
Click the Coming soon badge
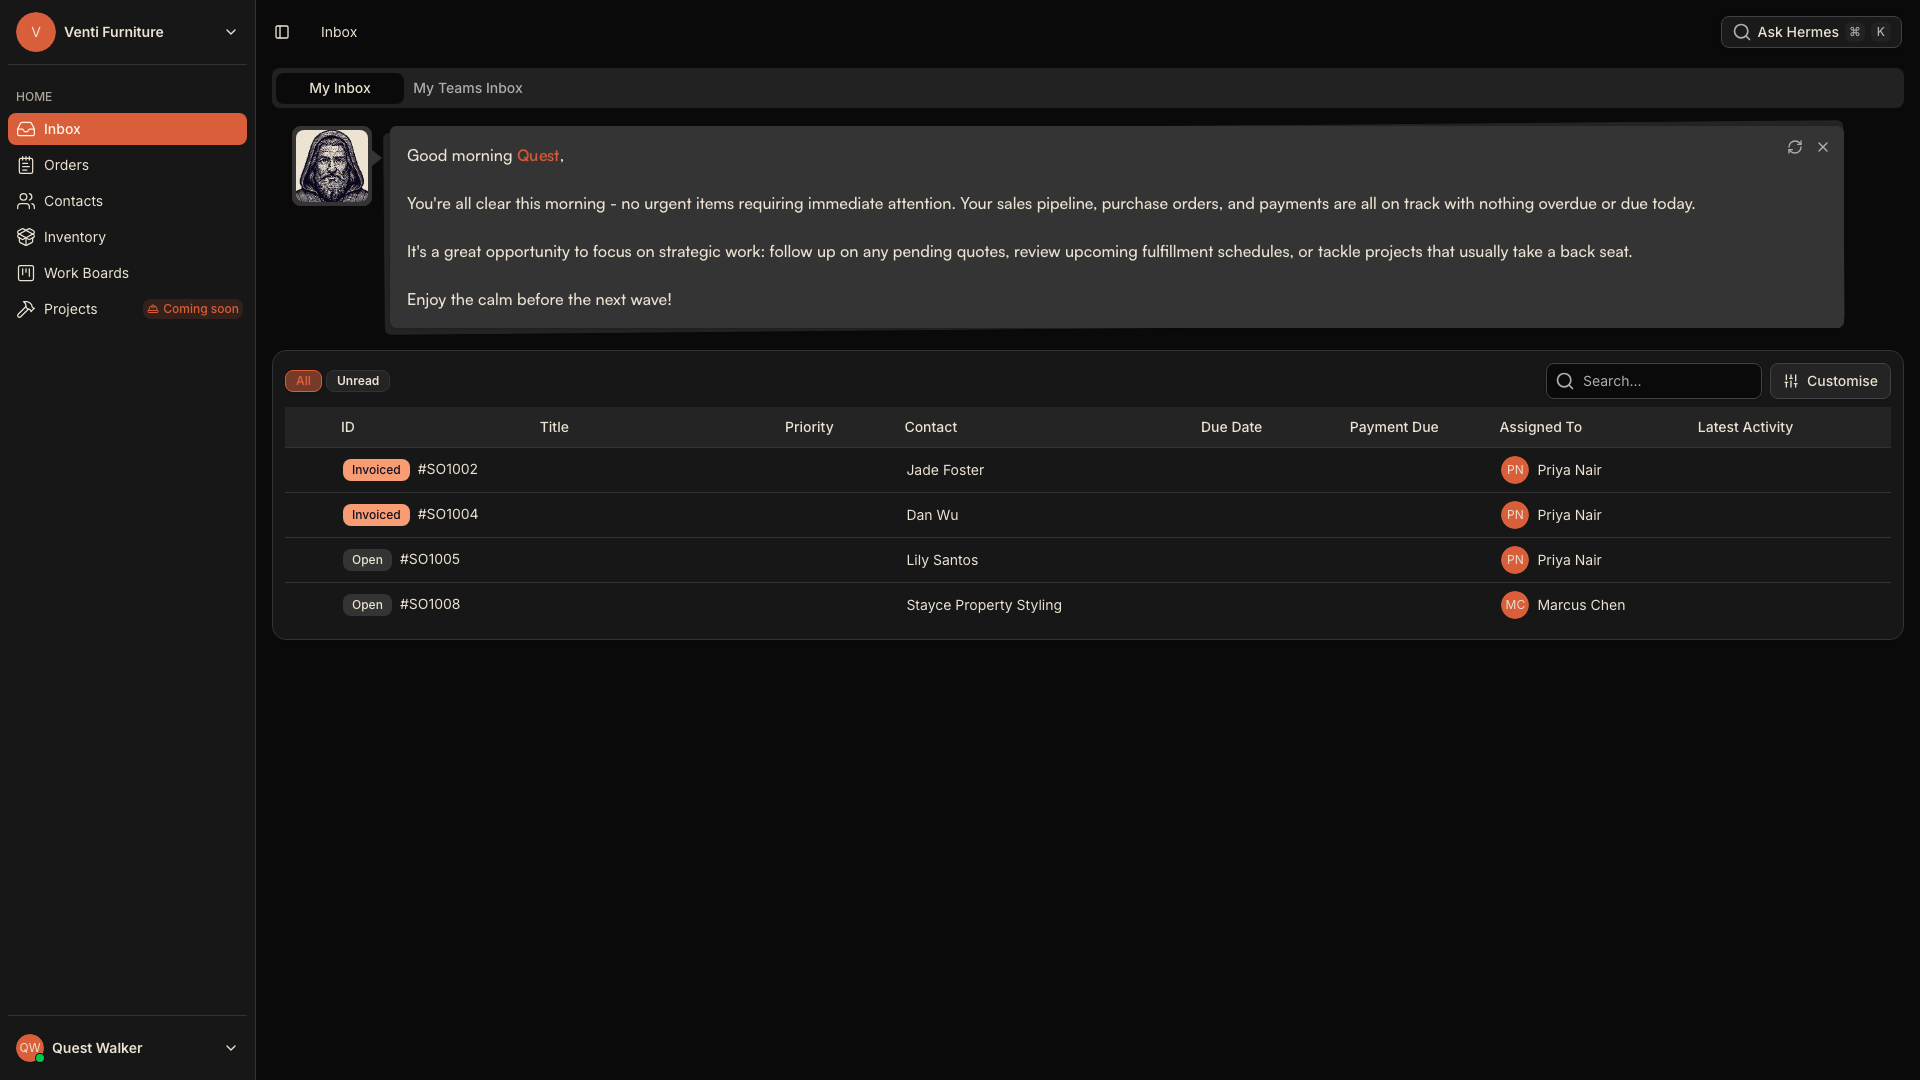[x=193, y=309]
